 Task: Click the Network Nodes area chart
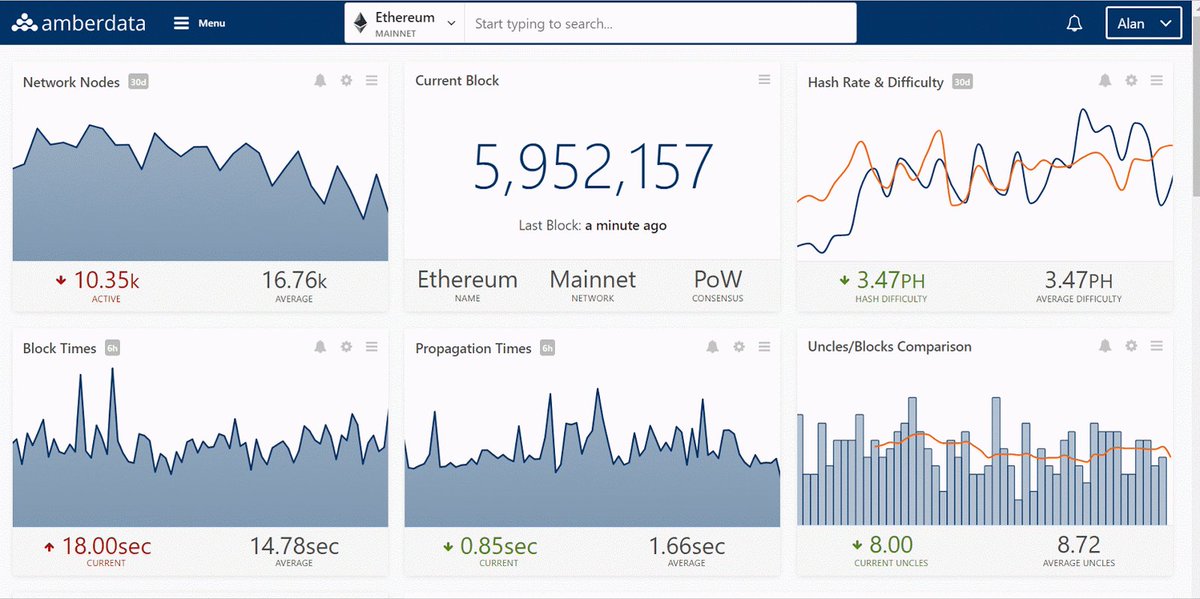[x=200, y=195]
